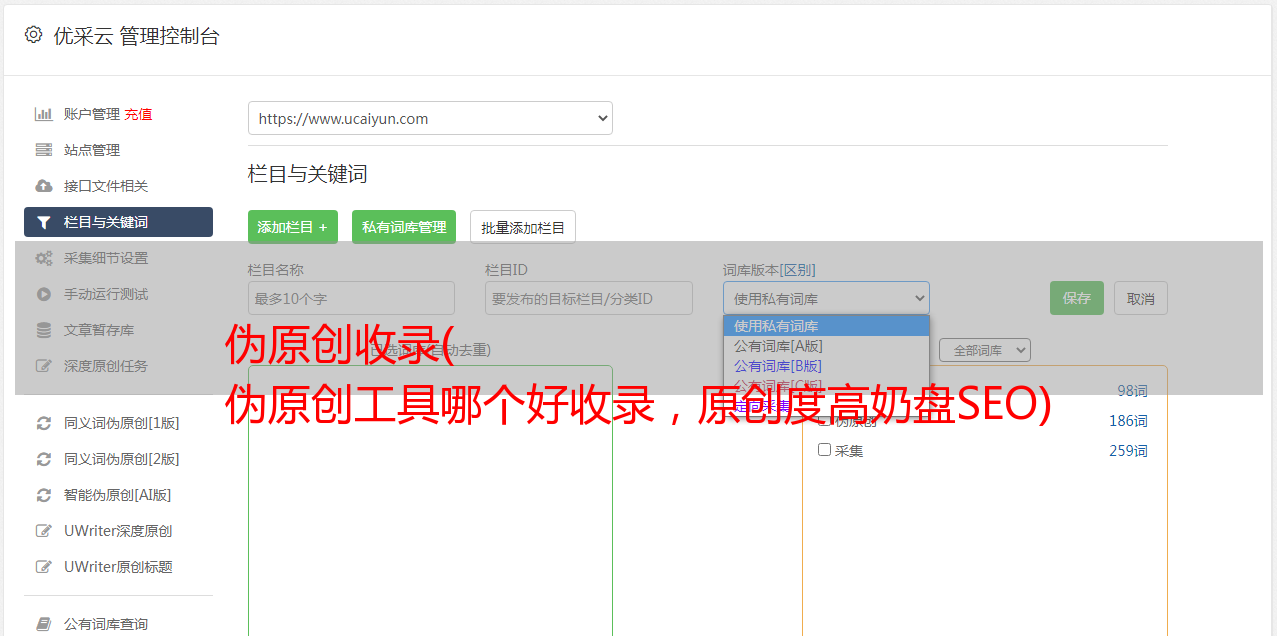1277x636 pixels.
Task: Click the 批量添加栏目 button
Action: (x=523, y=227)
